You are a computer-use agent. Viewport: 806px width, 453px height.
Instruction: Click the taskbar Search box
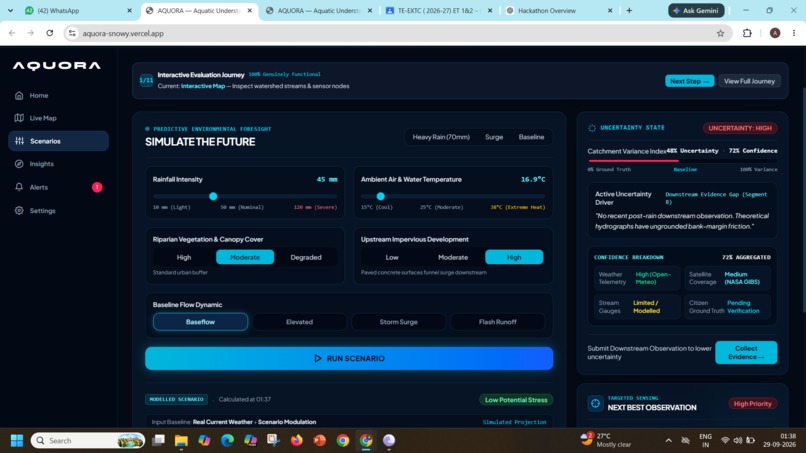pos(88,441)
